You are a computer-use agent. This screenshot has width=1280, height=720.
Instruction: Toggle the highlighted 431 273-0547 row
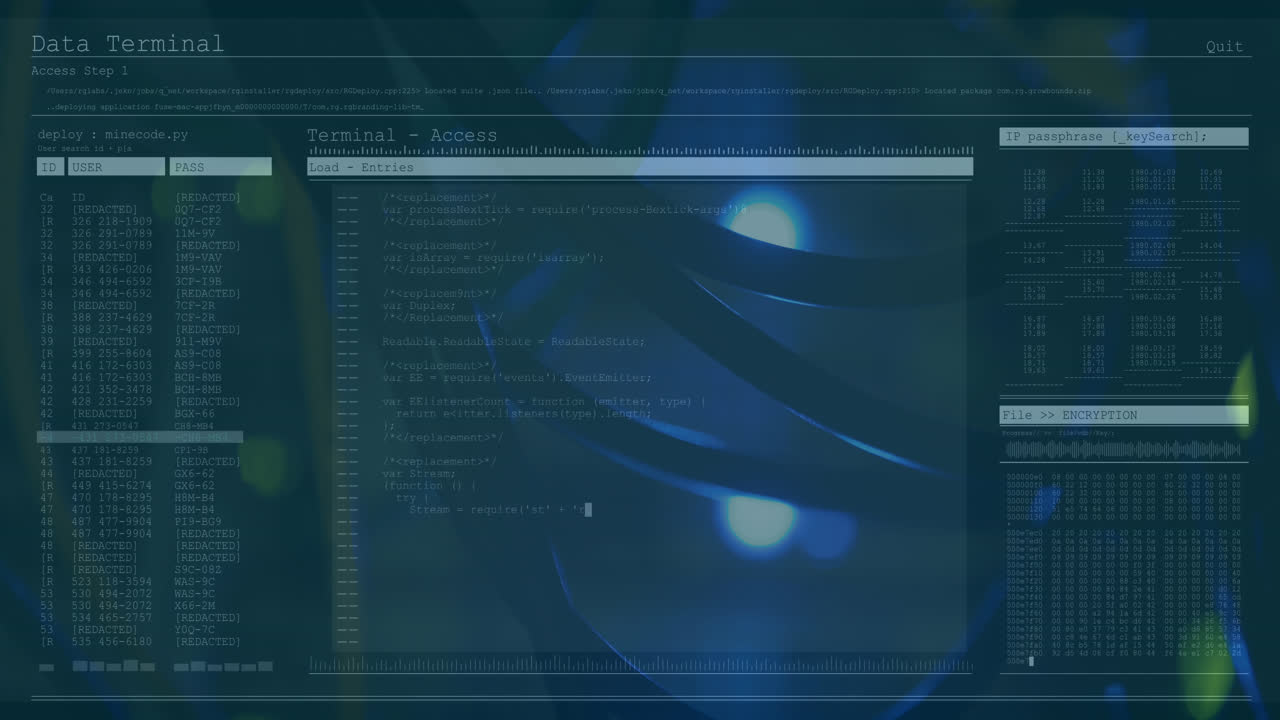pyautogui.click(x=140, y=437)
